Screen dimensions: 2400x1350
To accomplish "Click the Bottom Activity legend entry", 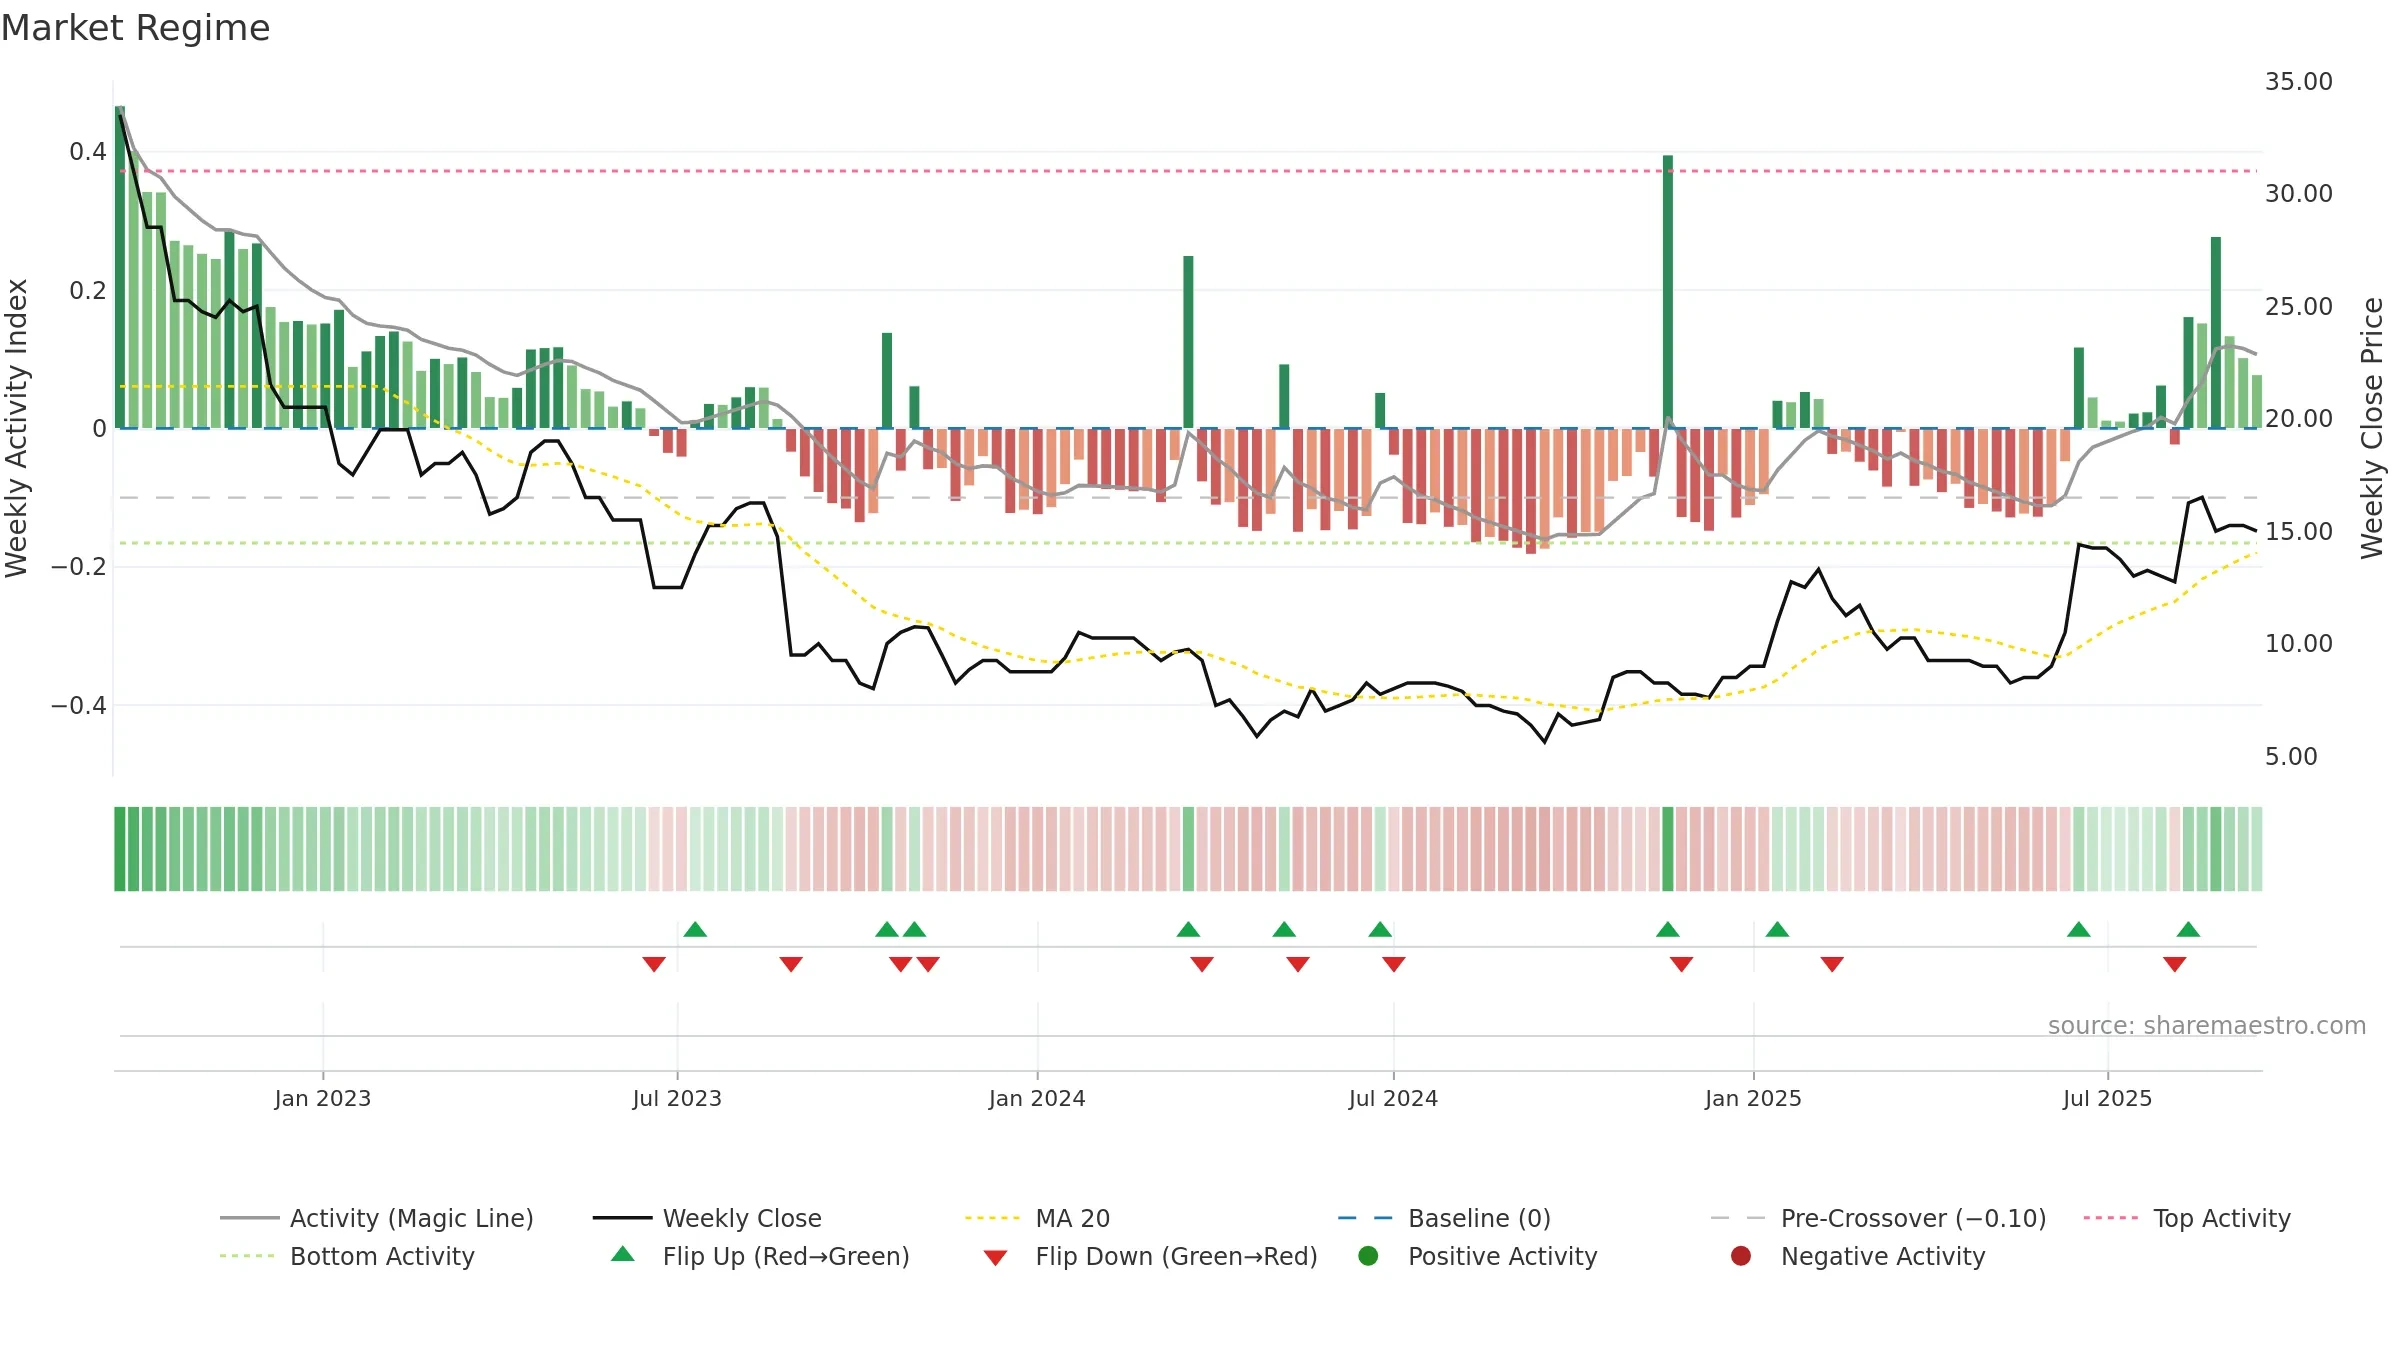I will pyautogui.click(x=347, y=1256).
